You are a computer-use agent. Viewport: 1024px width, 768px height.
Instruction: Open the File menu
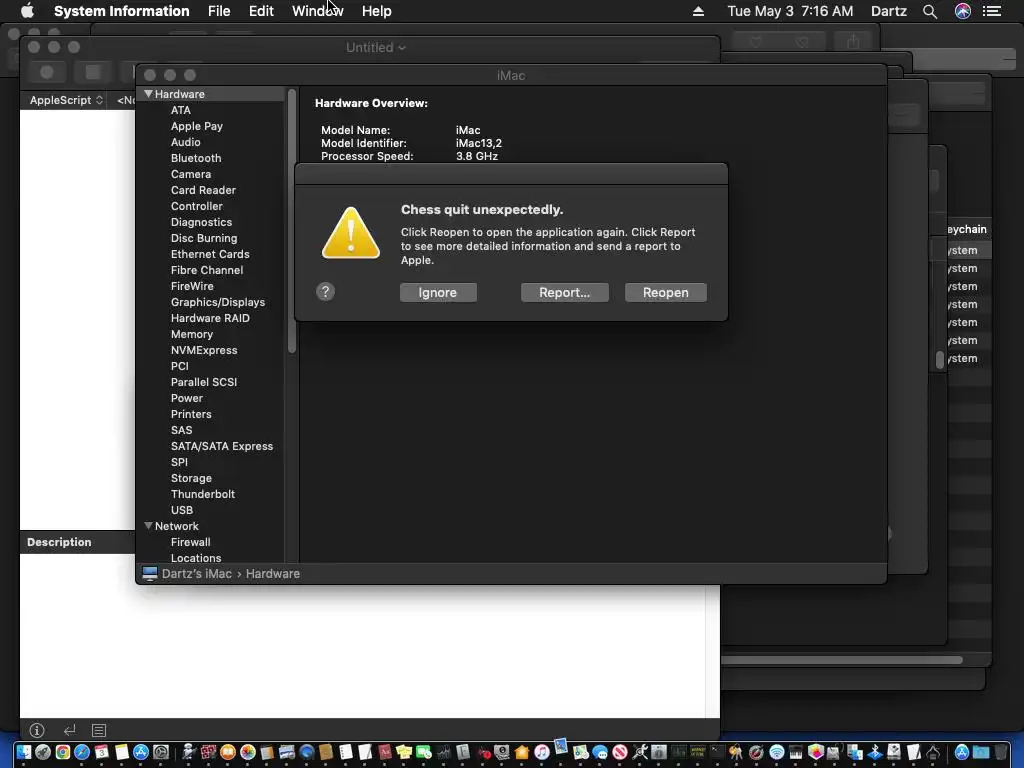(x=219, y=11)
